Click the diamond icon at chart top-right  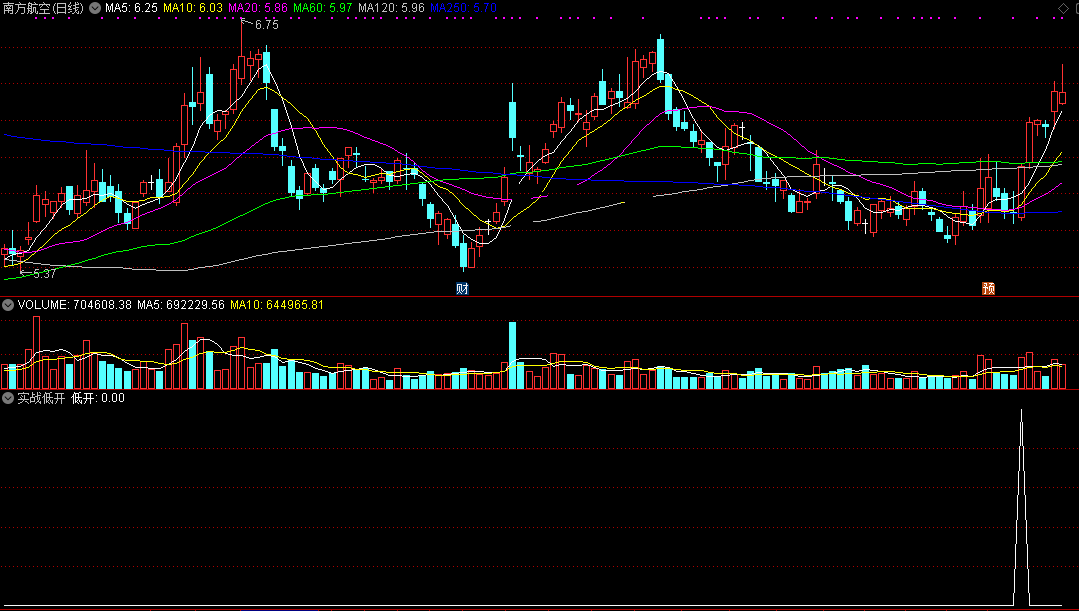[1063, 8]
